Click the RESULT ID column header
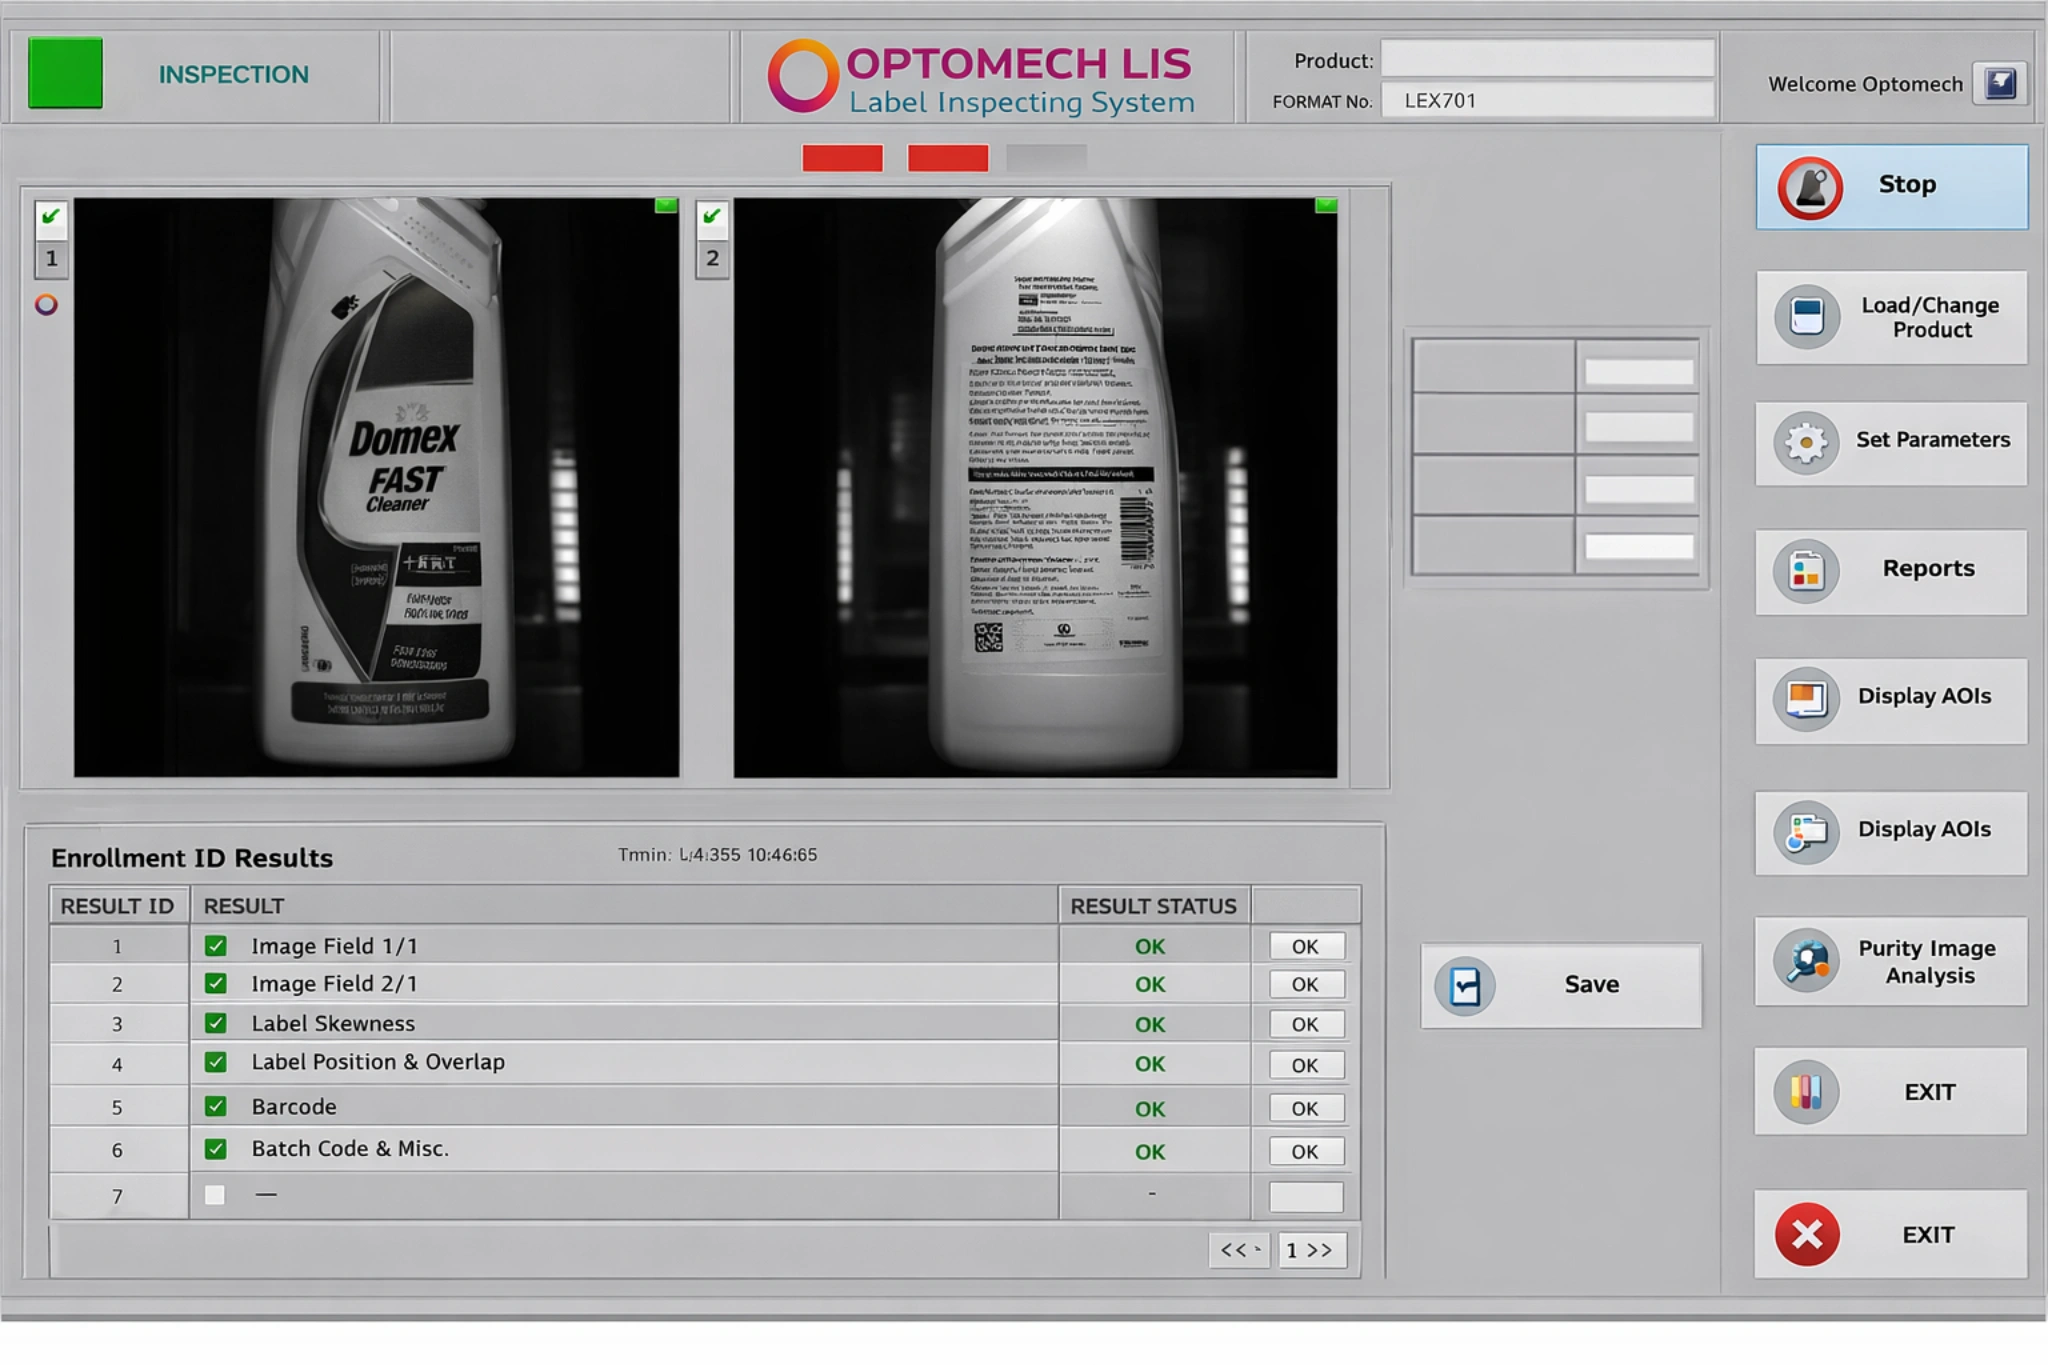The image size is (2048, 1365). [118, 906]
